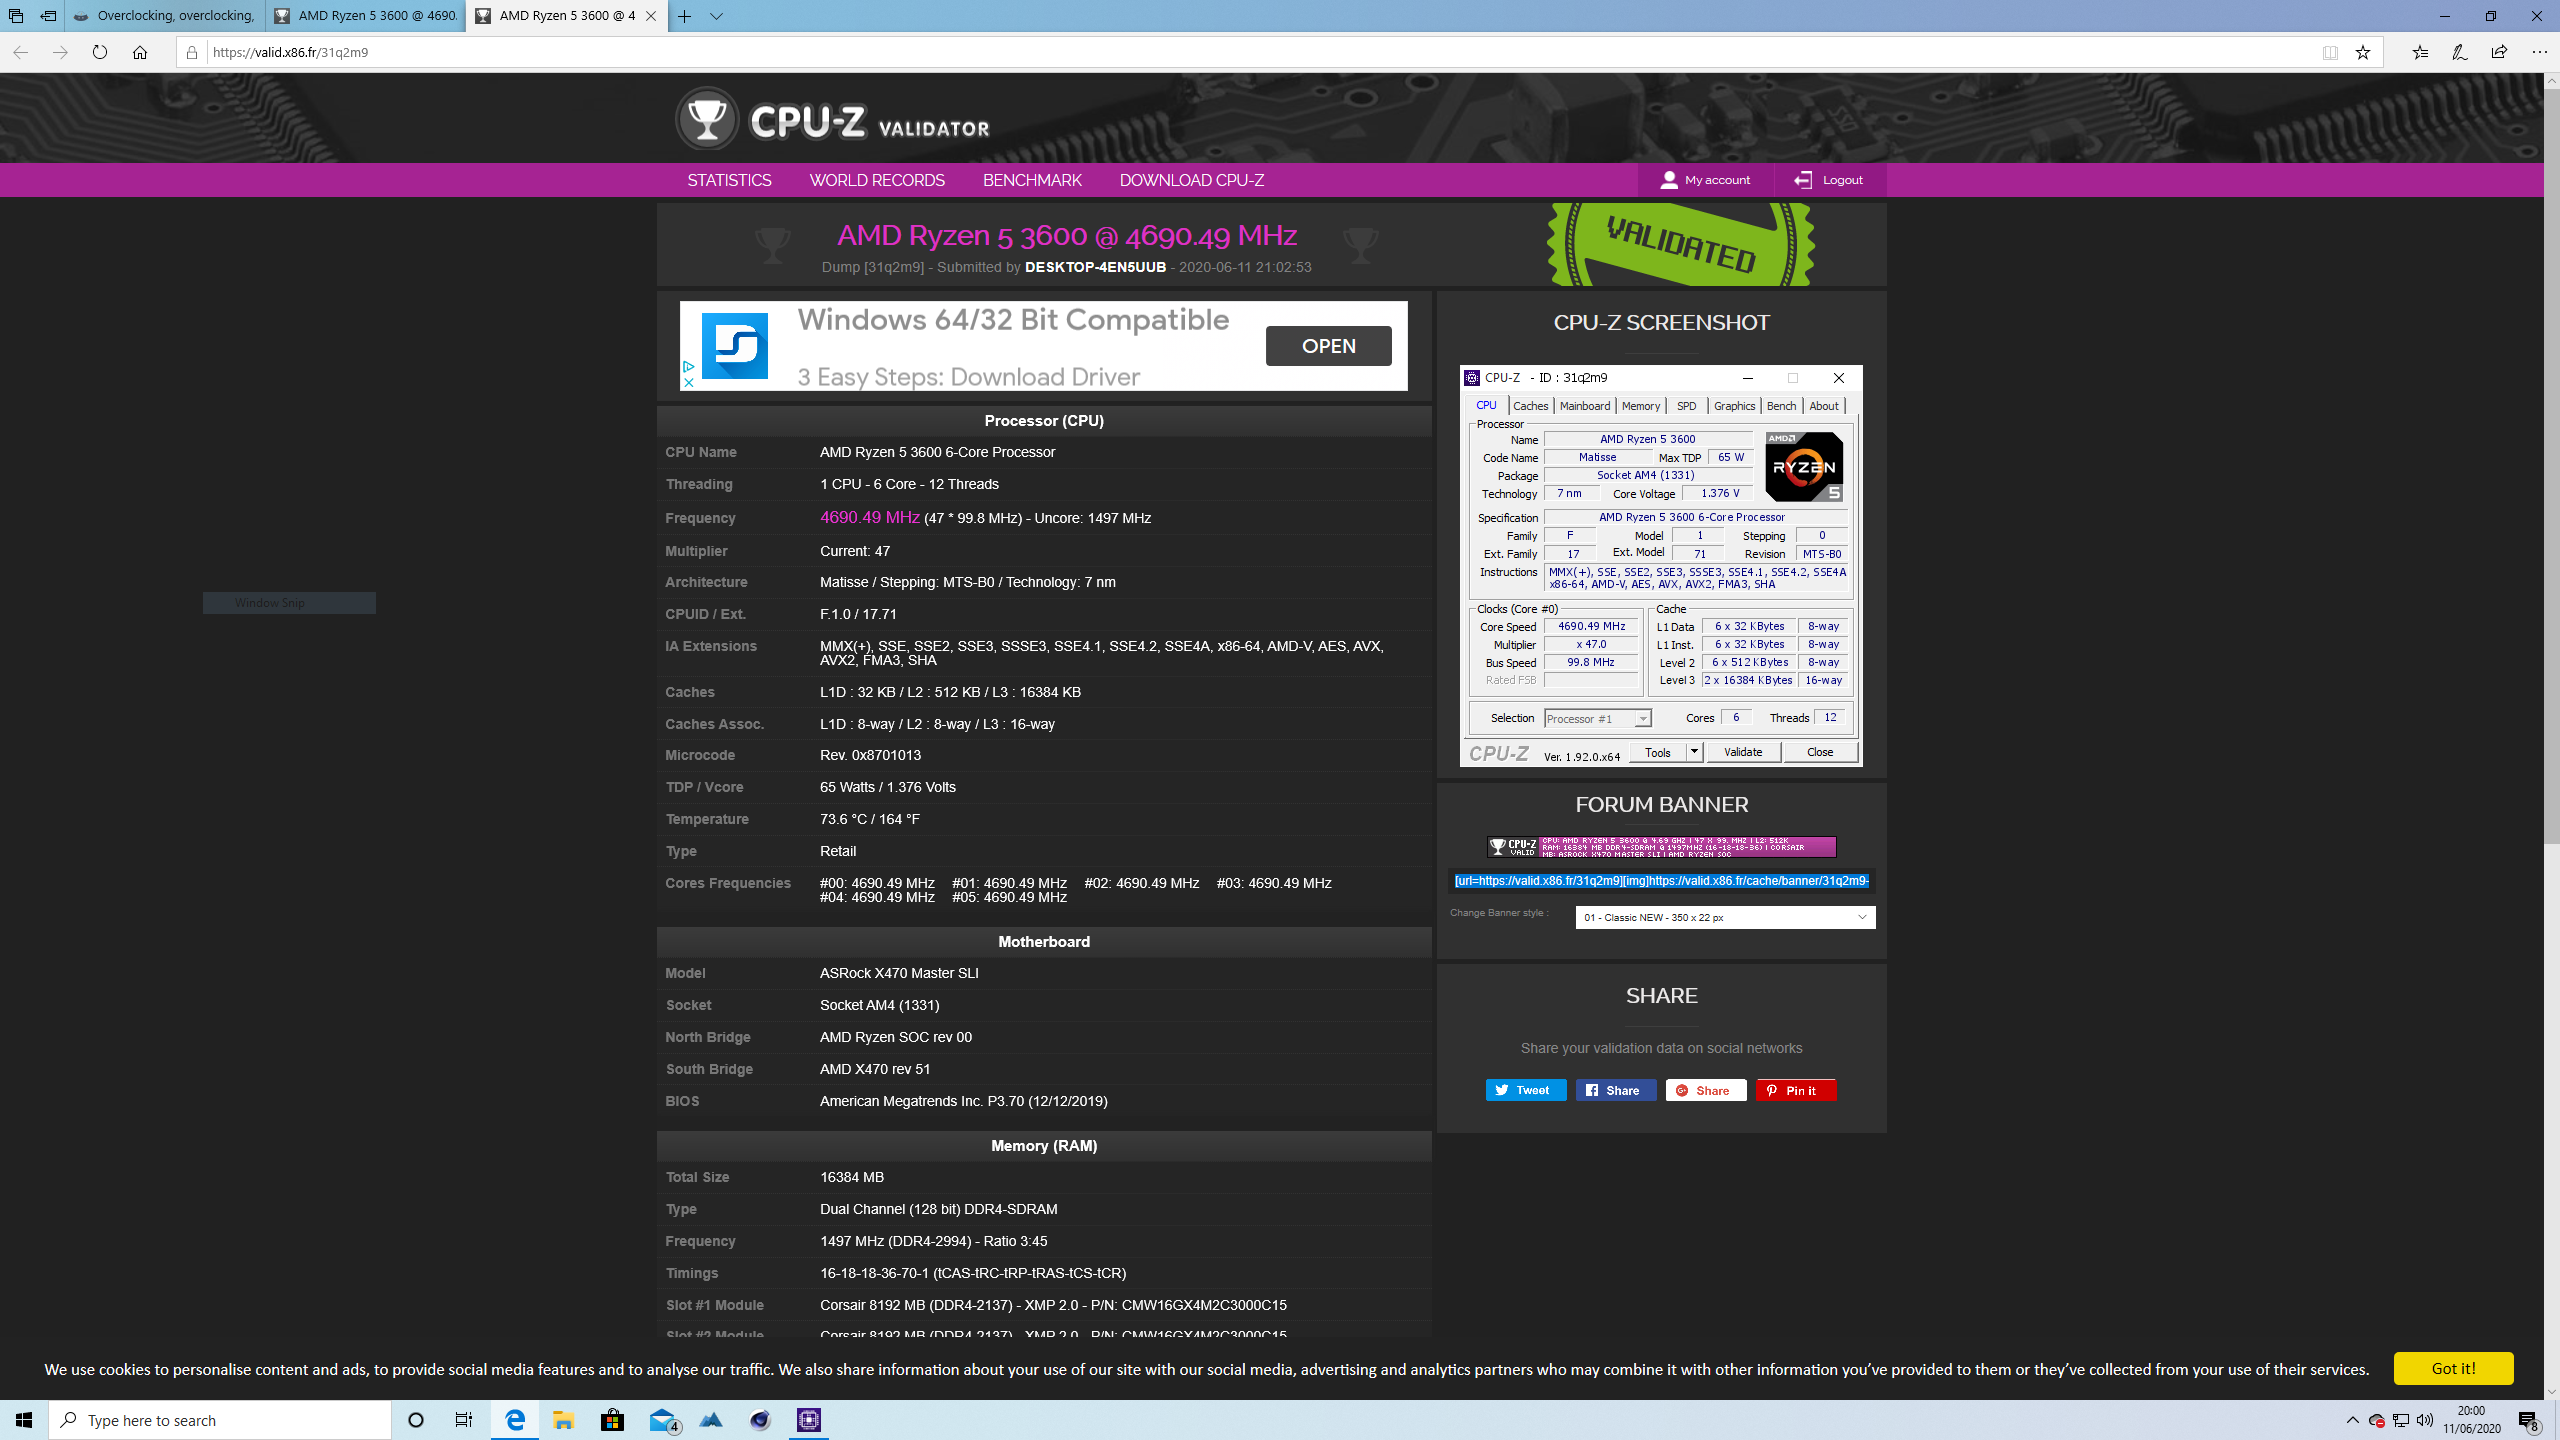Image resolution: width=2560 pixels, height=1440 pixels.
Task: Click the AdChoices triangle icon
Action: tap(688, 367)
